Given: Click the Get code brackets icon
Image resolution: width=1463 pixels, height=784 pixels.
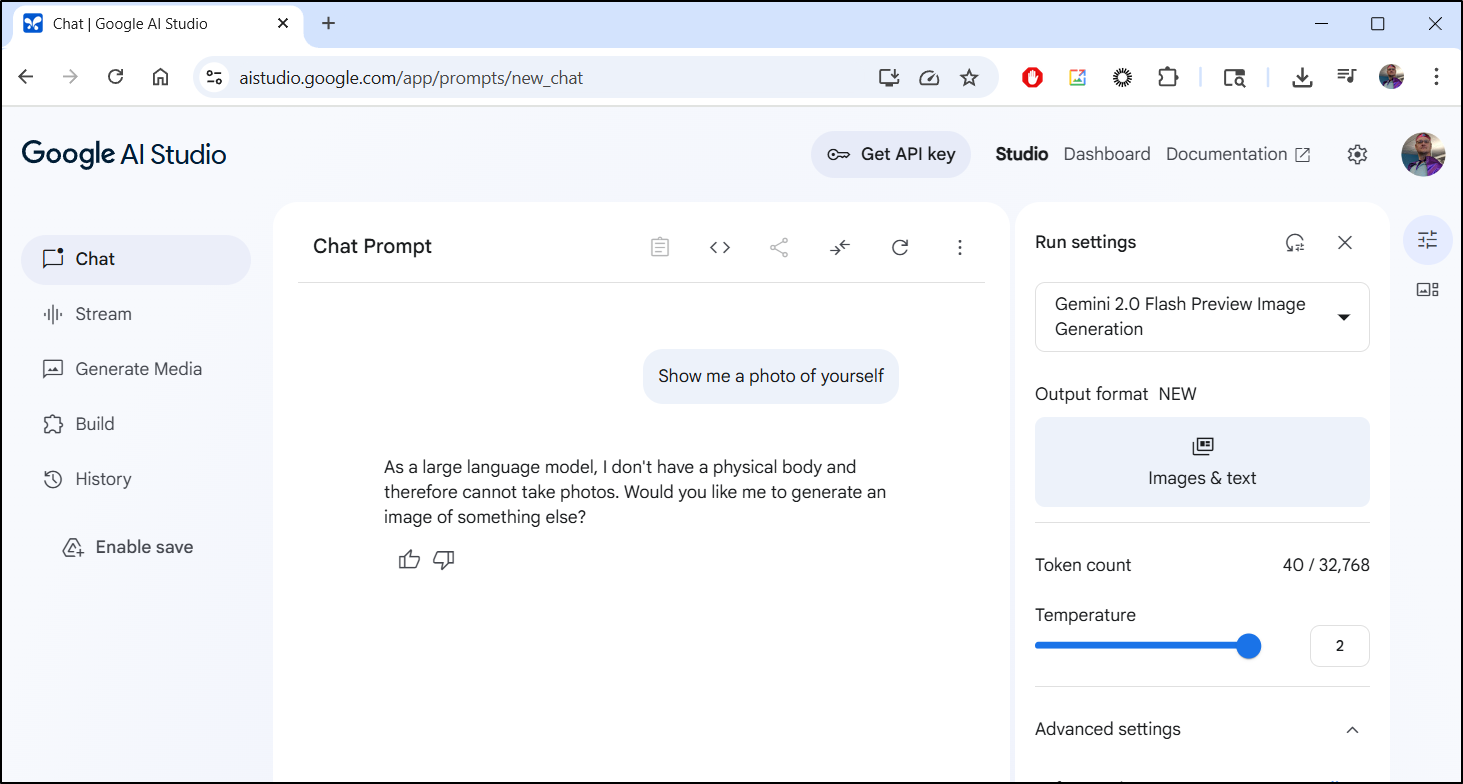Looking at the screenshot, I should point(720,247).
